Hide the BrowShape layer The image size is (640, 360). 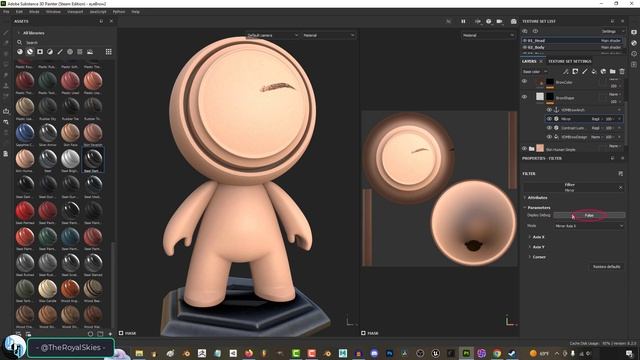coord(524,97)
